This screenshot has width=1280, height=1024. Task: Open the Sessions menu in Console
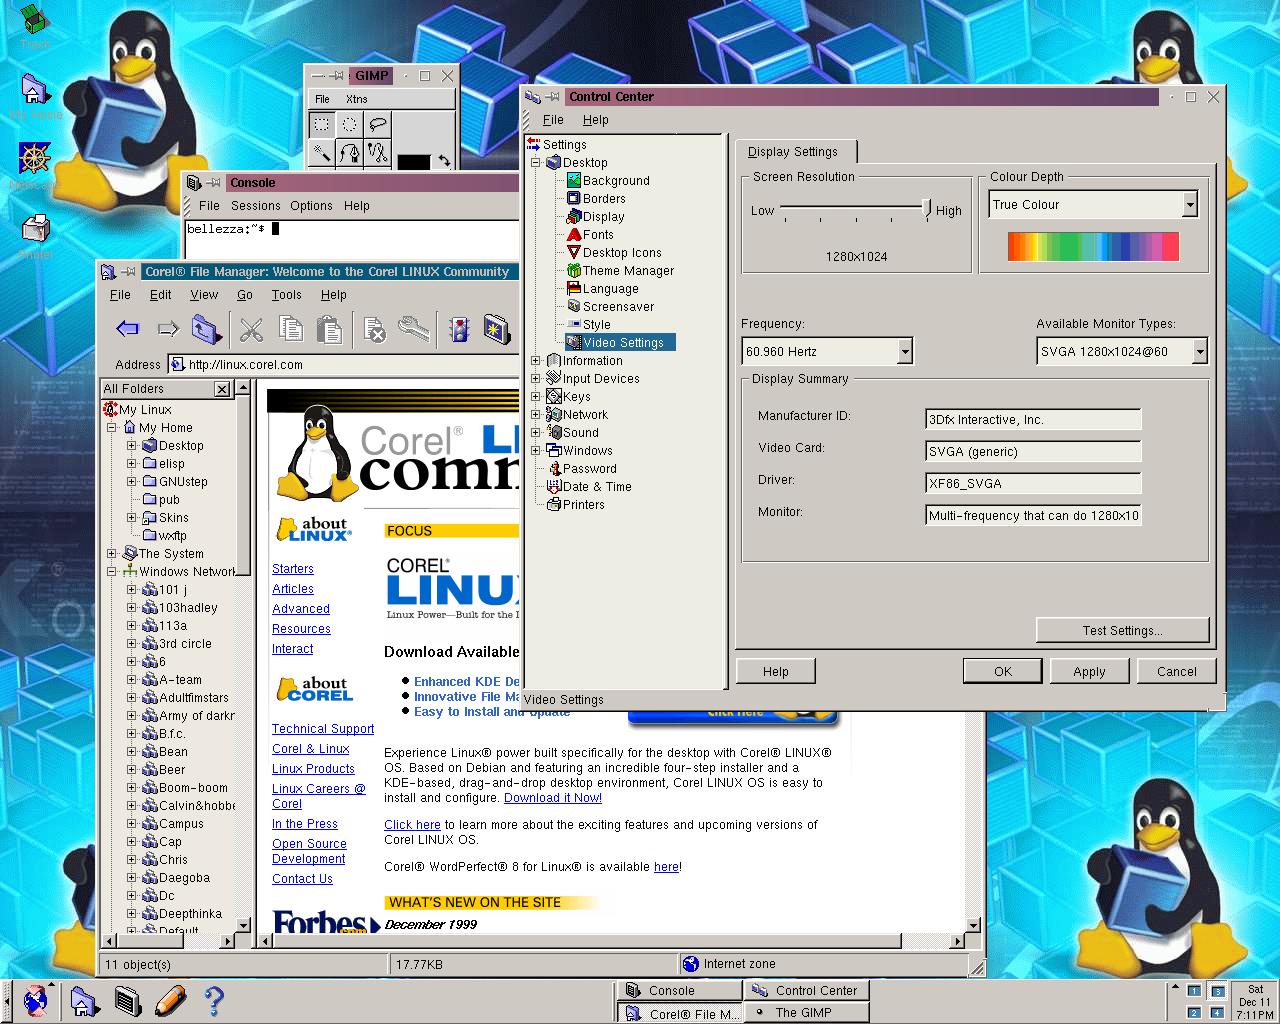pyautogui.click(x=255, y=206)
